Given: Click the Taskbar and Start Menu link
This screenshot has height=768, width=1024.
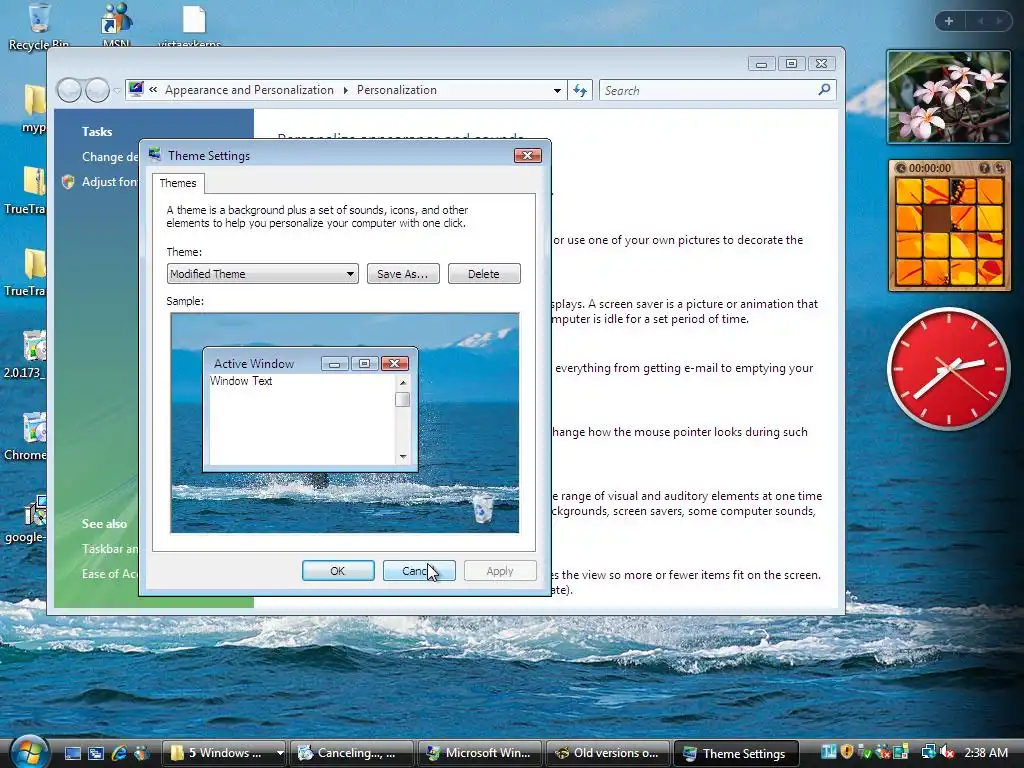Looking at the screenshot, I should 110,549.
